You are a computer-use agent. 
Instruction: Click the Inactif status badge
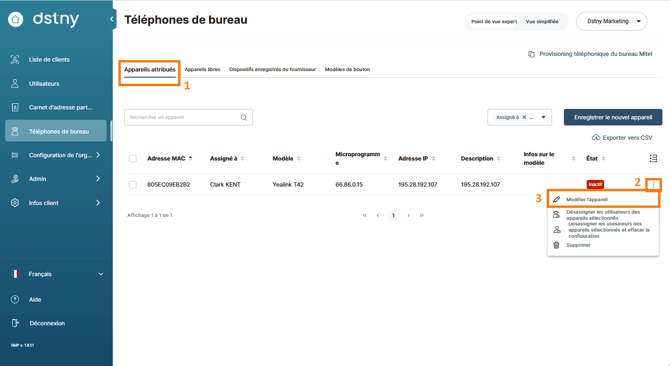595,184
